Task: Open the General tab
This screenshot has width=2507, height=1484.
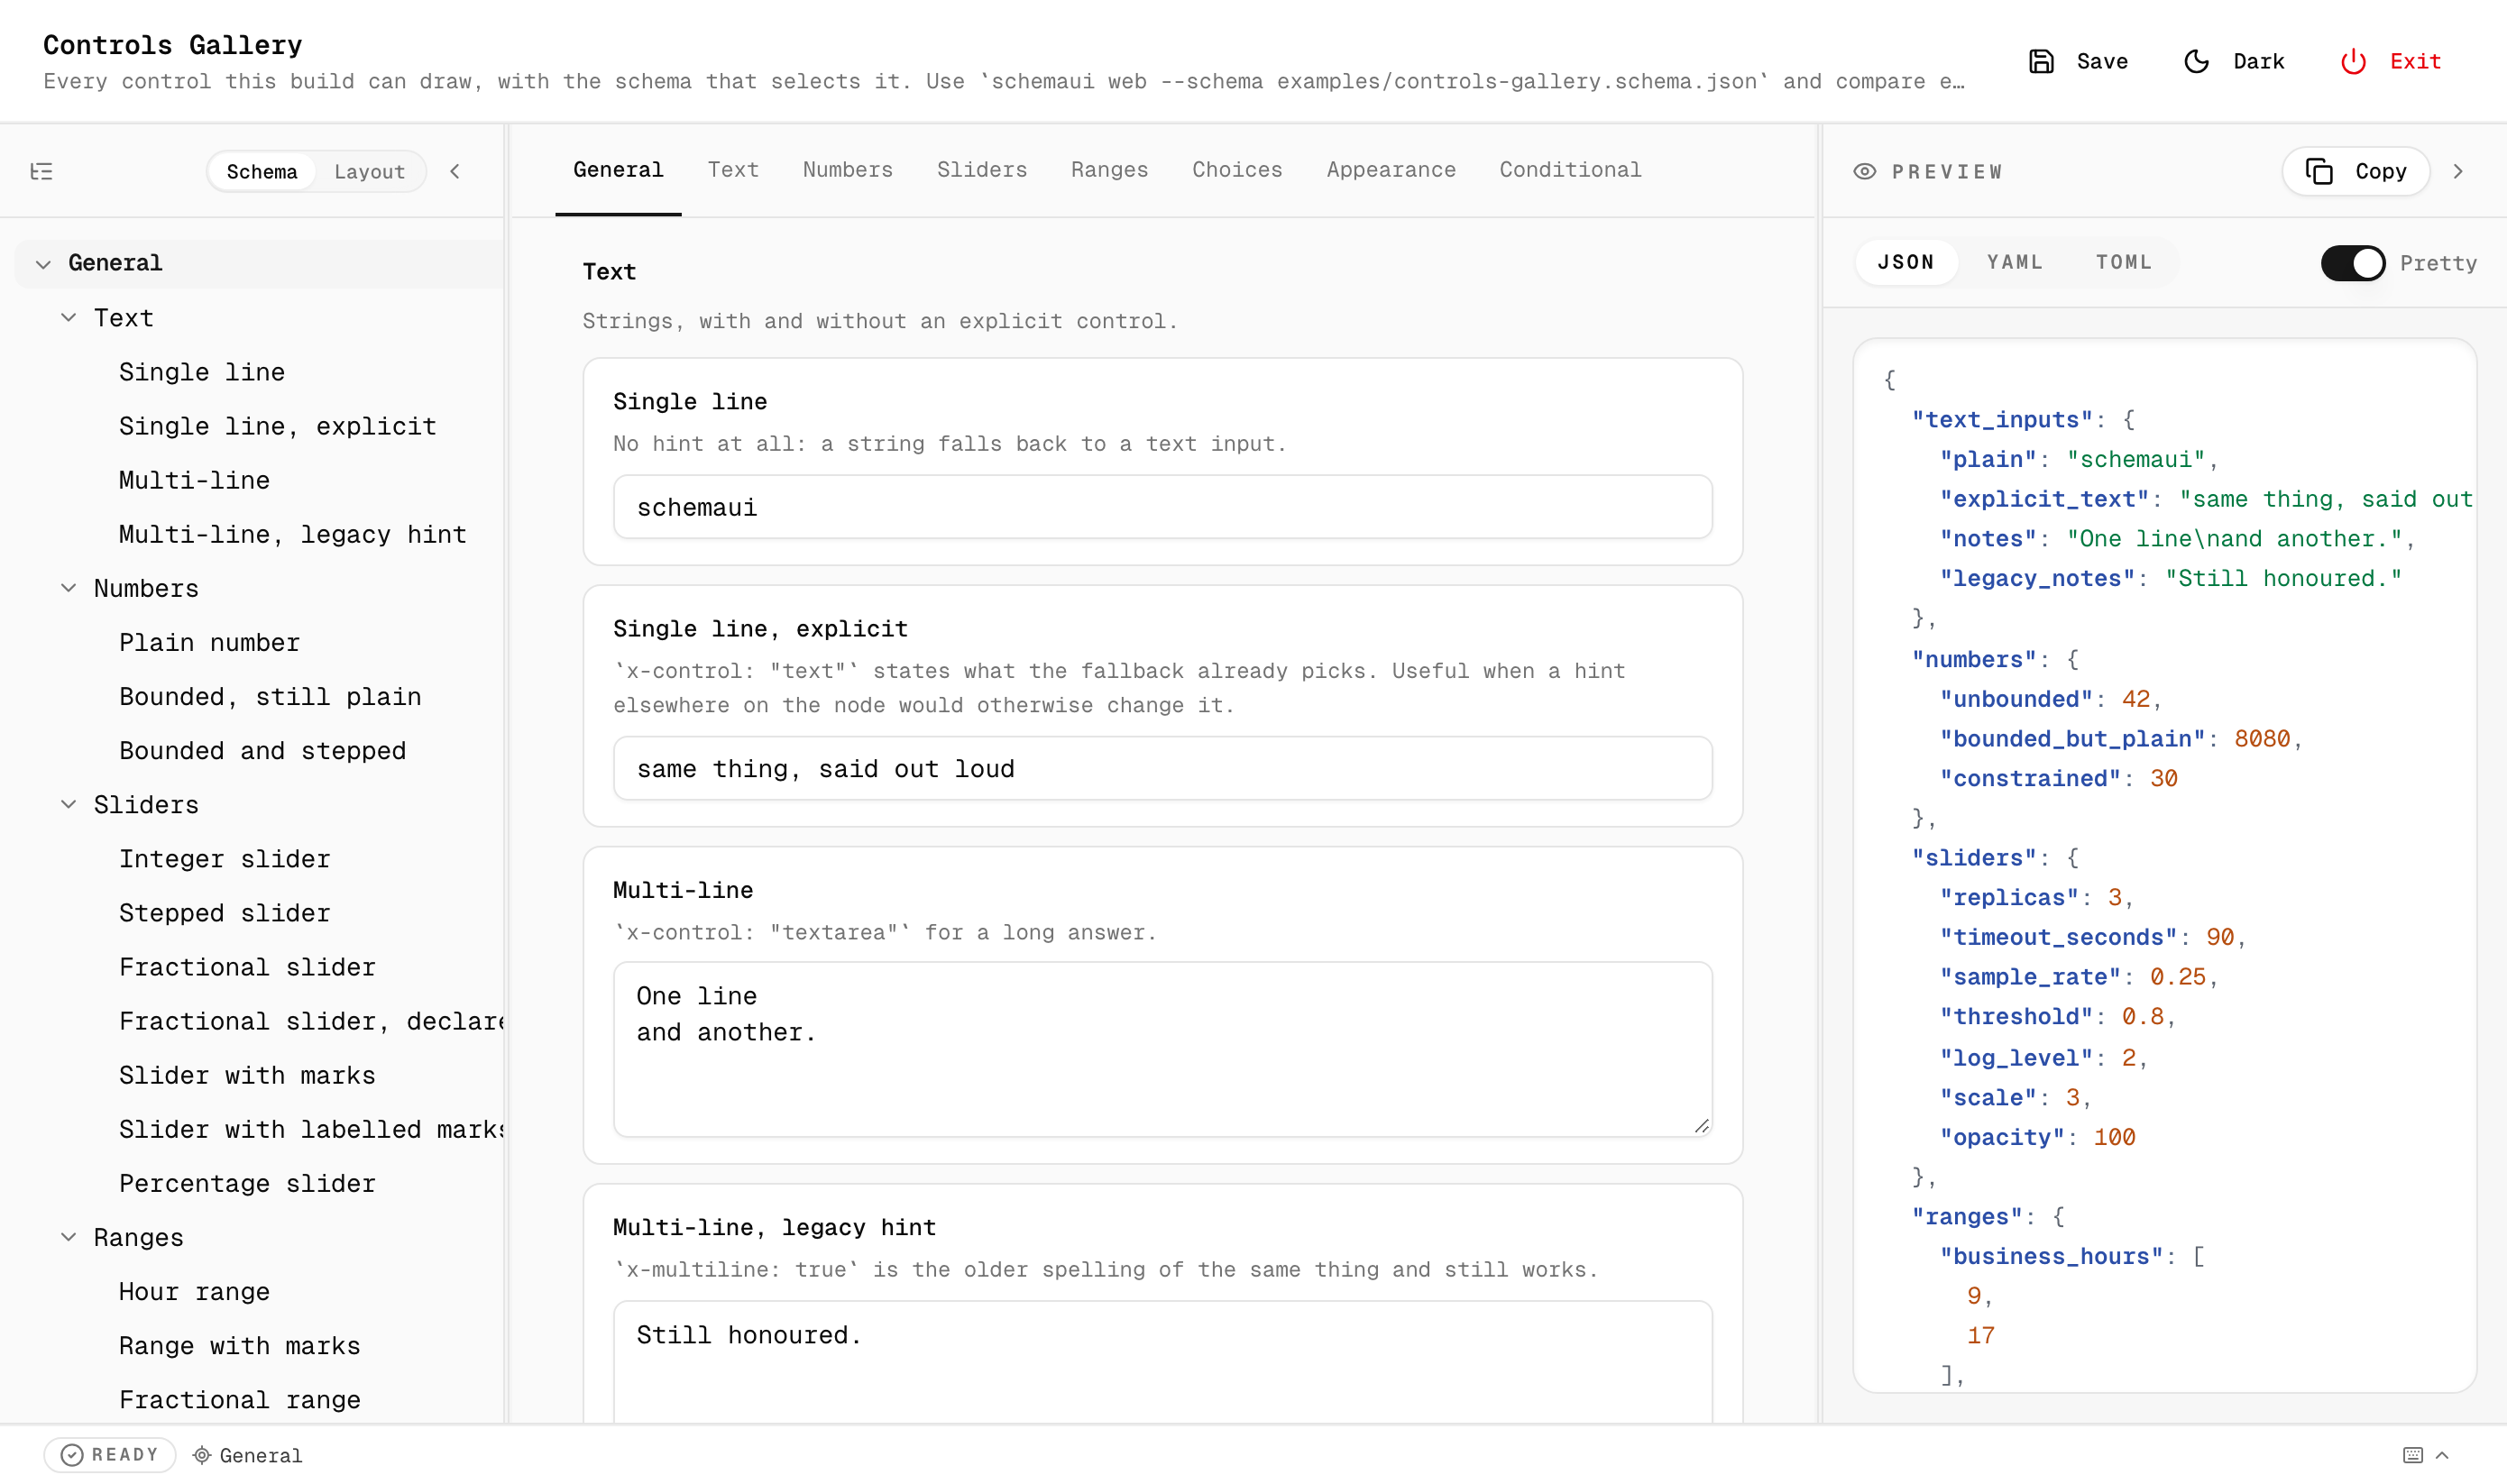Action: (618, 170)
